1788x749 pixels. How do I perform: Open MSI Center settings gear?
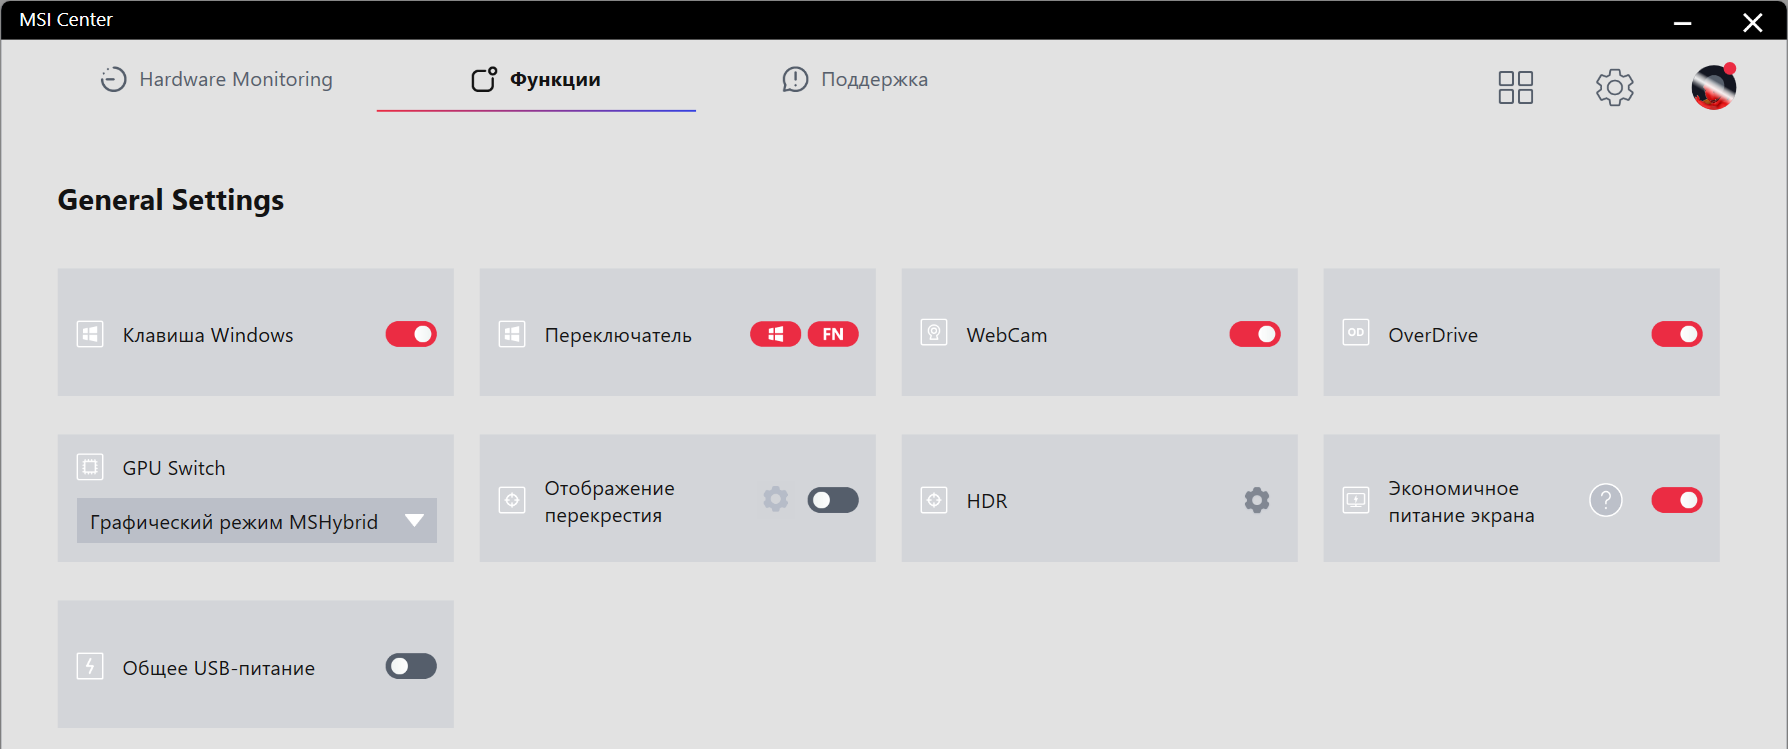pyautogui.click(x=1614, y=87)
